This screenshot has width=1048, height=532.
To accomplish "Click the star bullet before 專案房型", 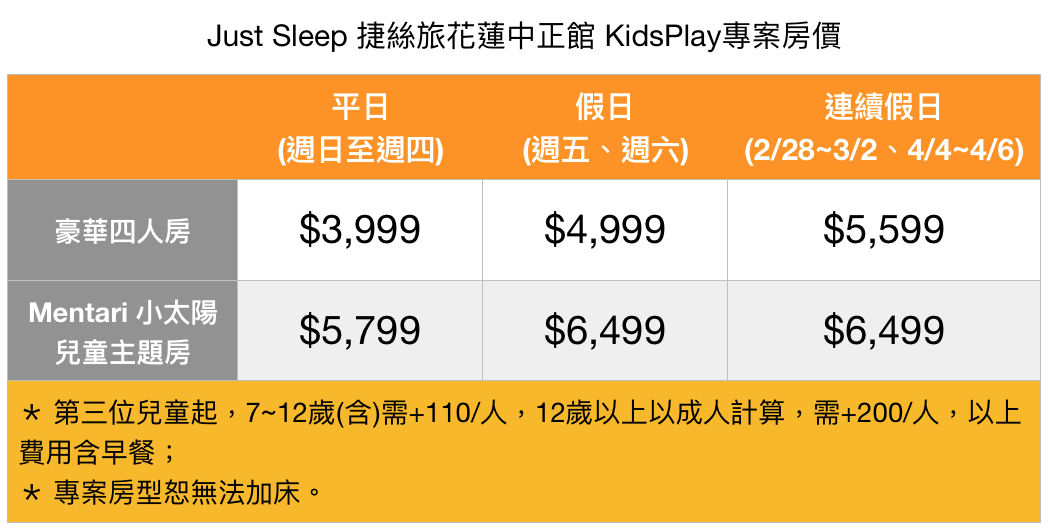I will click(x=31, y=495).
